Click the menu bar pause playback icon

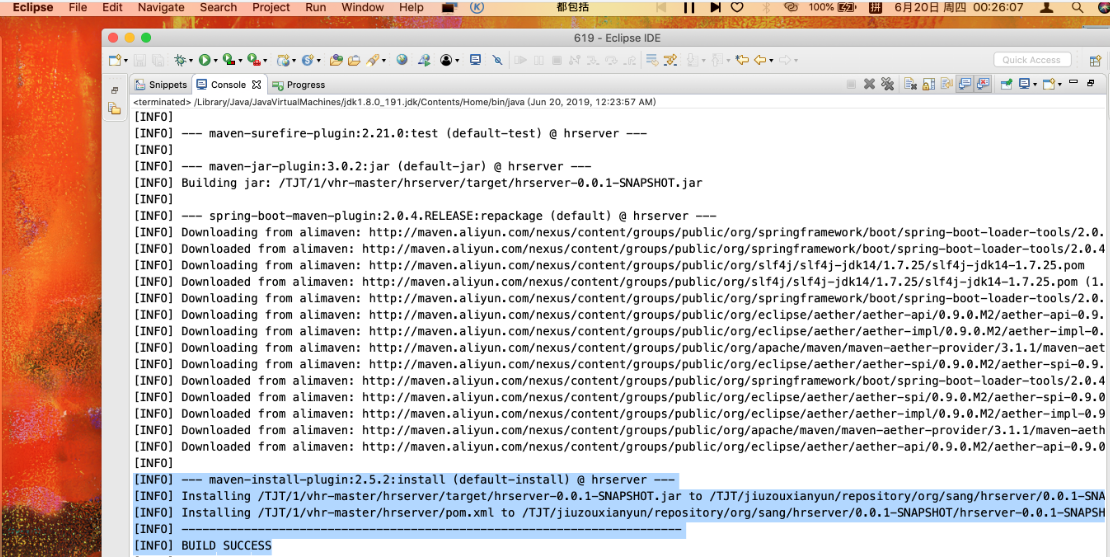tap(689, 7)
